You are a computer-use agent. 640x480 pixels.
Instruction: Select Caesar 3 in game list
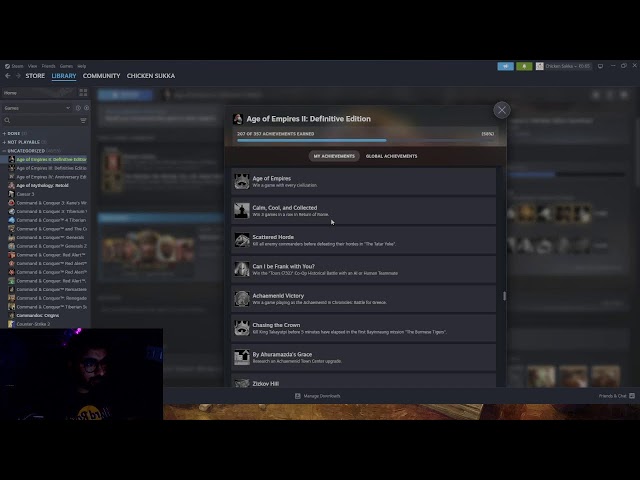coord(25,194)
